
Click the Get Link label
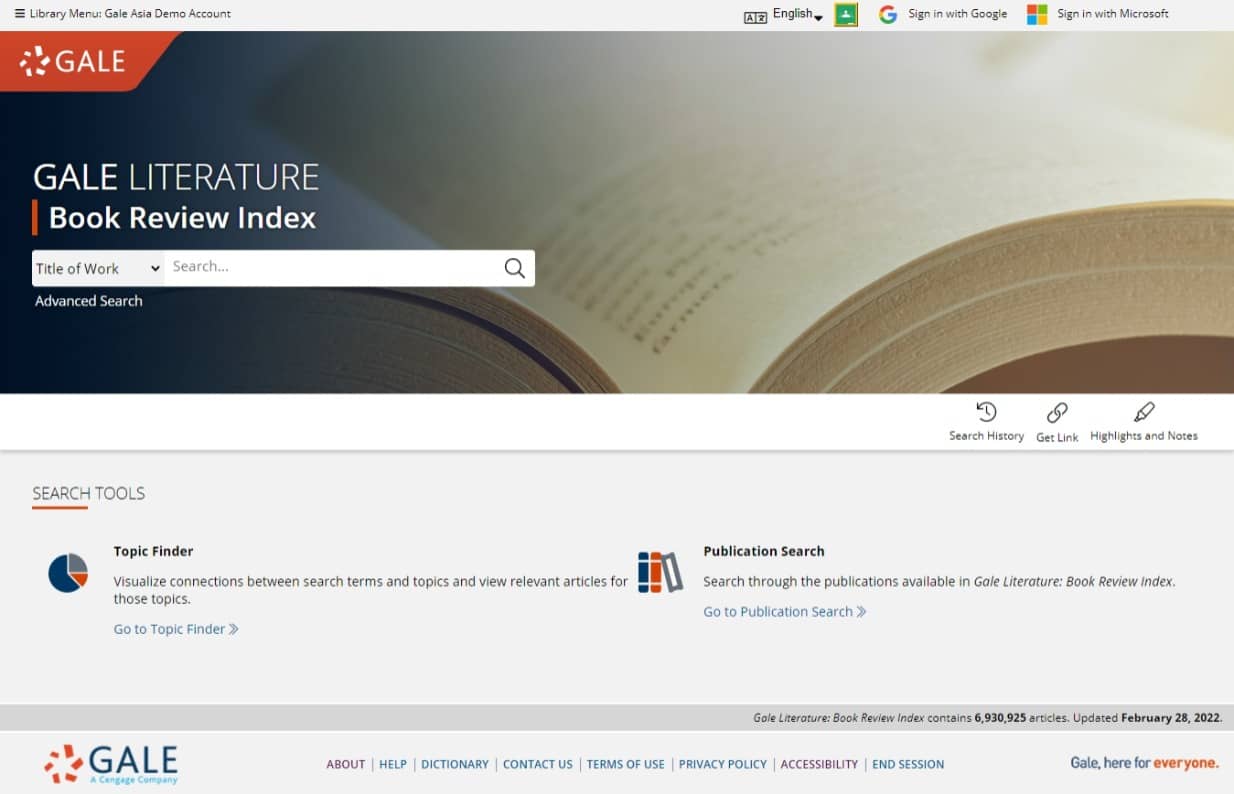click(x=1057, y=437)
